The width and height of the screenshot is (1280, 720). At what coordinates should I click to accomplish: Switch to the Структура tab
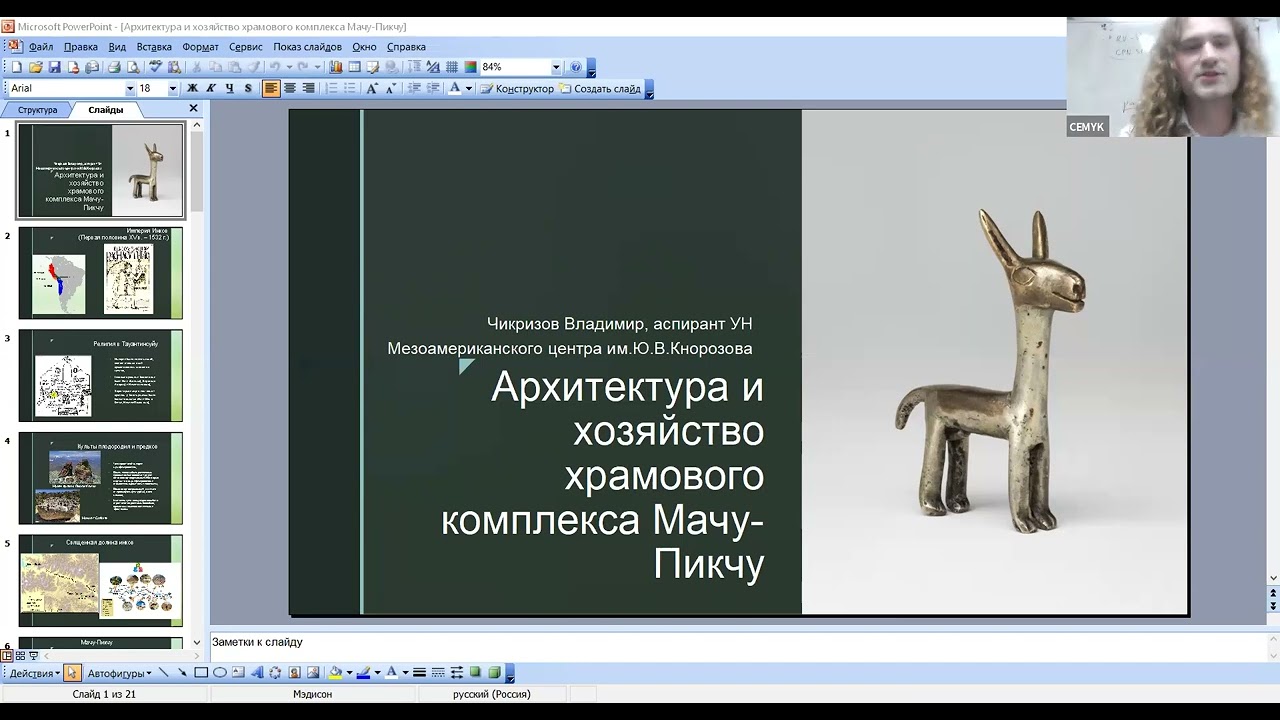tap(38, 110)
